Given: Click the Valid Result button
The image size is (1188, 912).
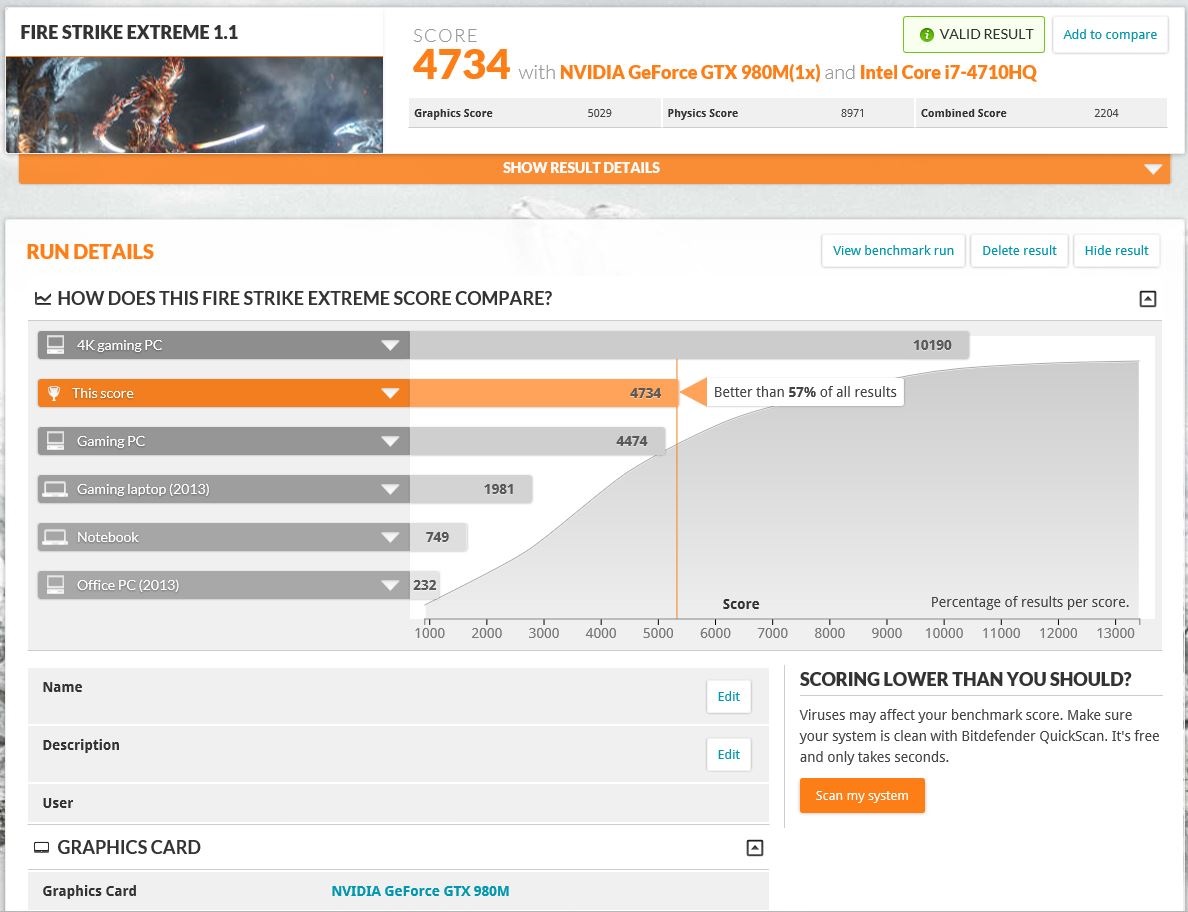Looking at the screenshot, I should click(974, 35).
